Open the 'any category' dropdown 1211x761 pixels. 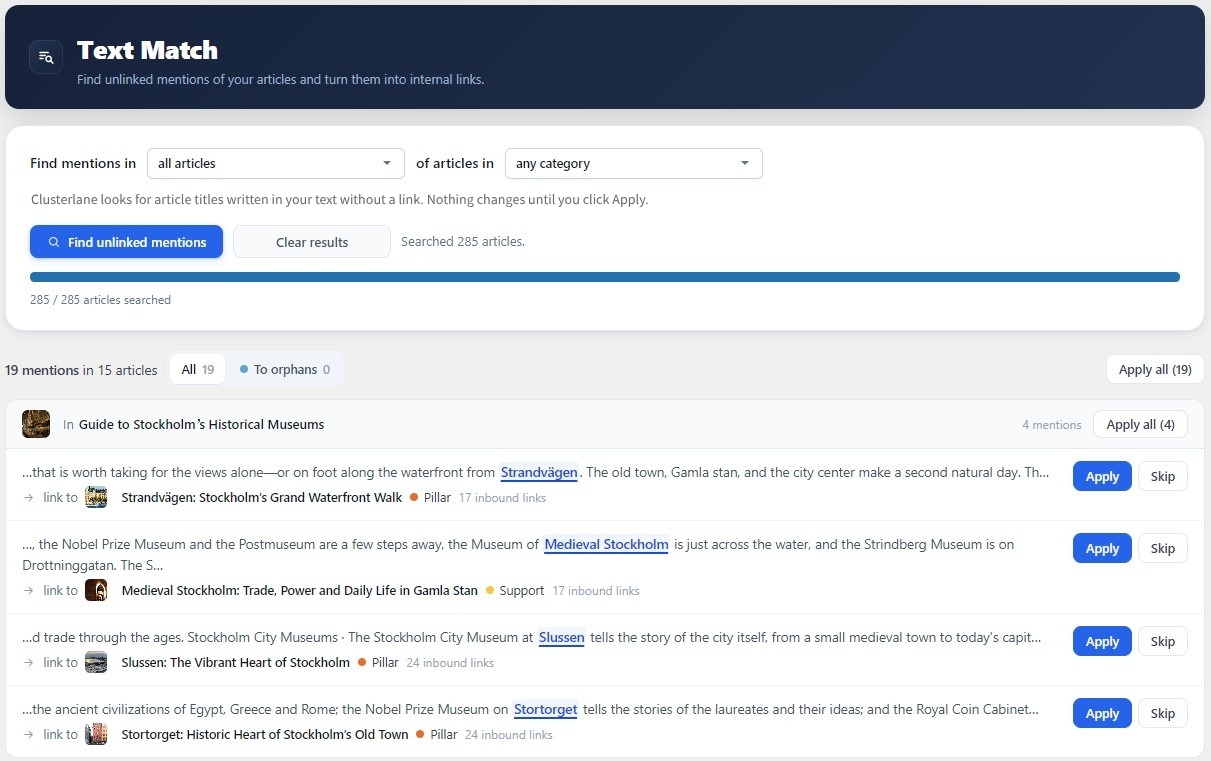[633, 163]
